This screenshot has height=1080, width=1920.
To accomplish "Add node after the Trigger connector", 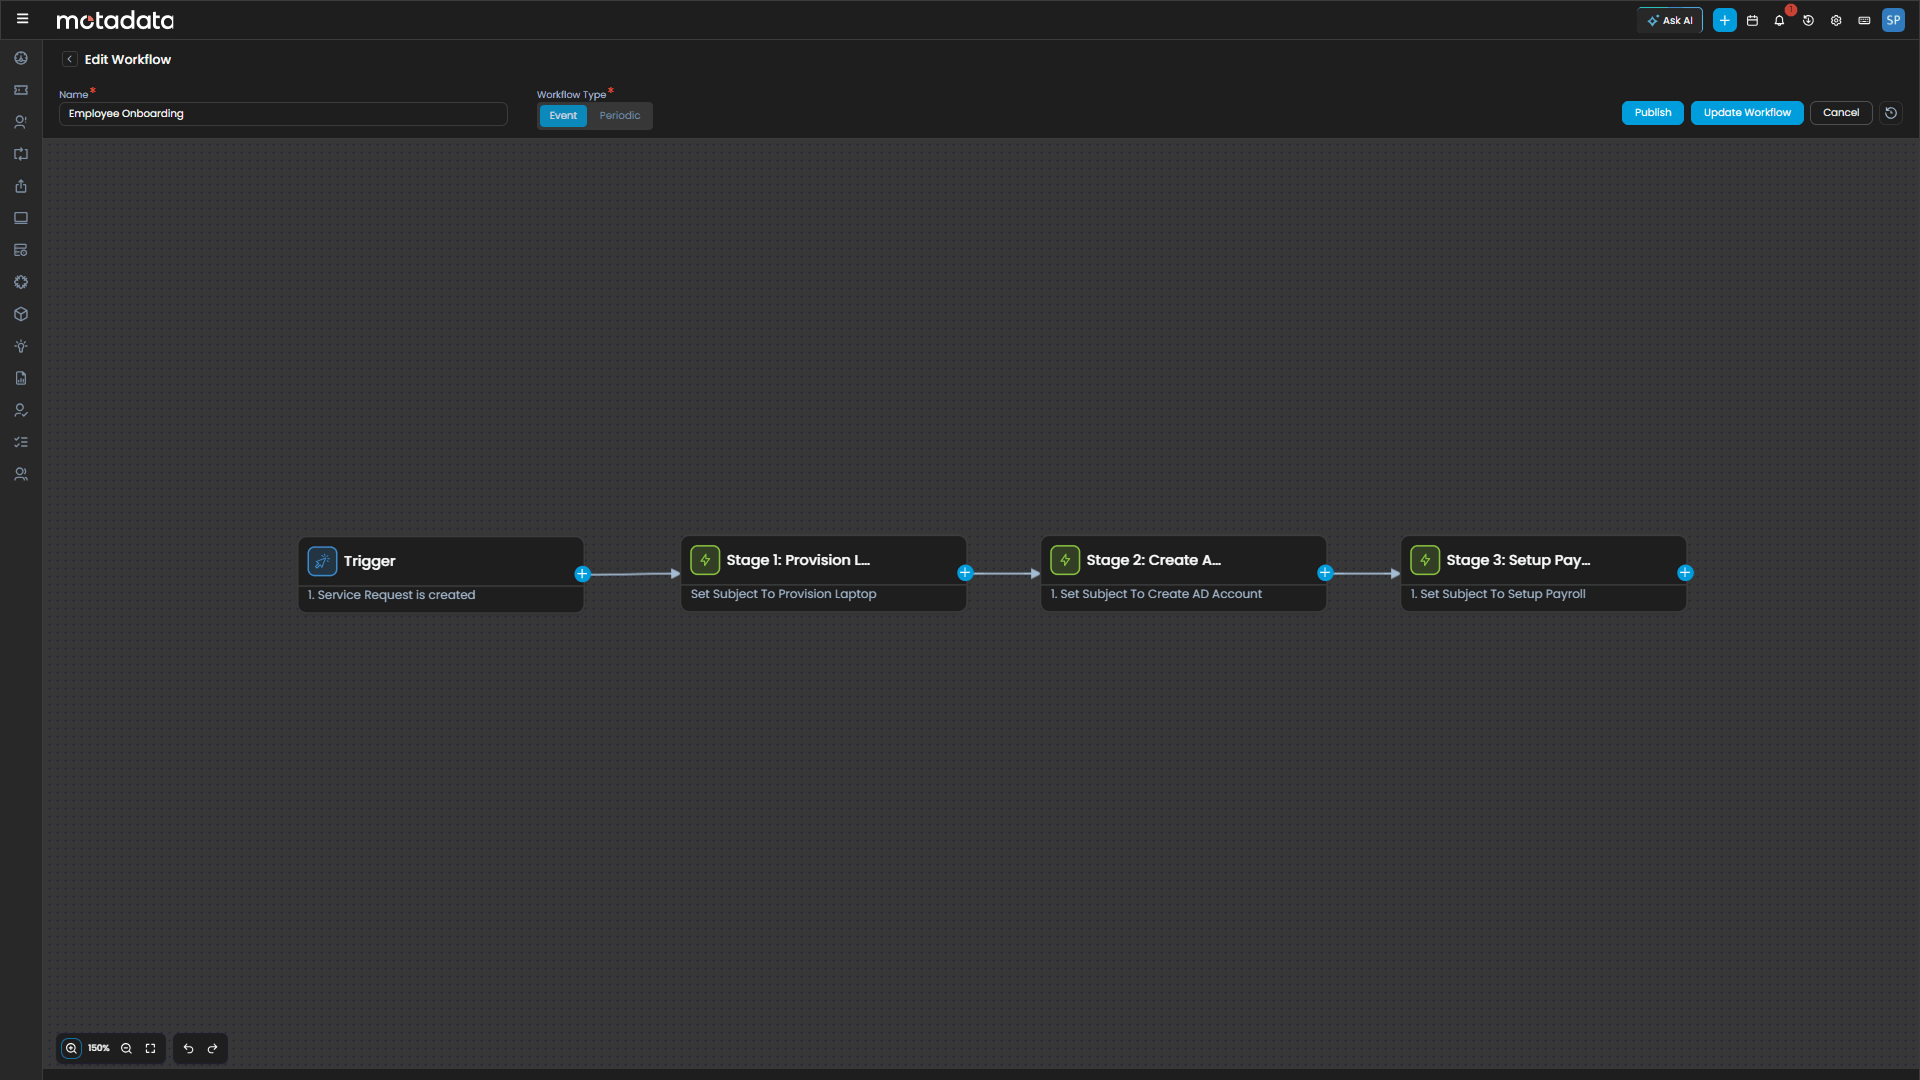I will [x=582, y=574].
